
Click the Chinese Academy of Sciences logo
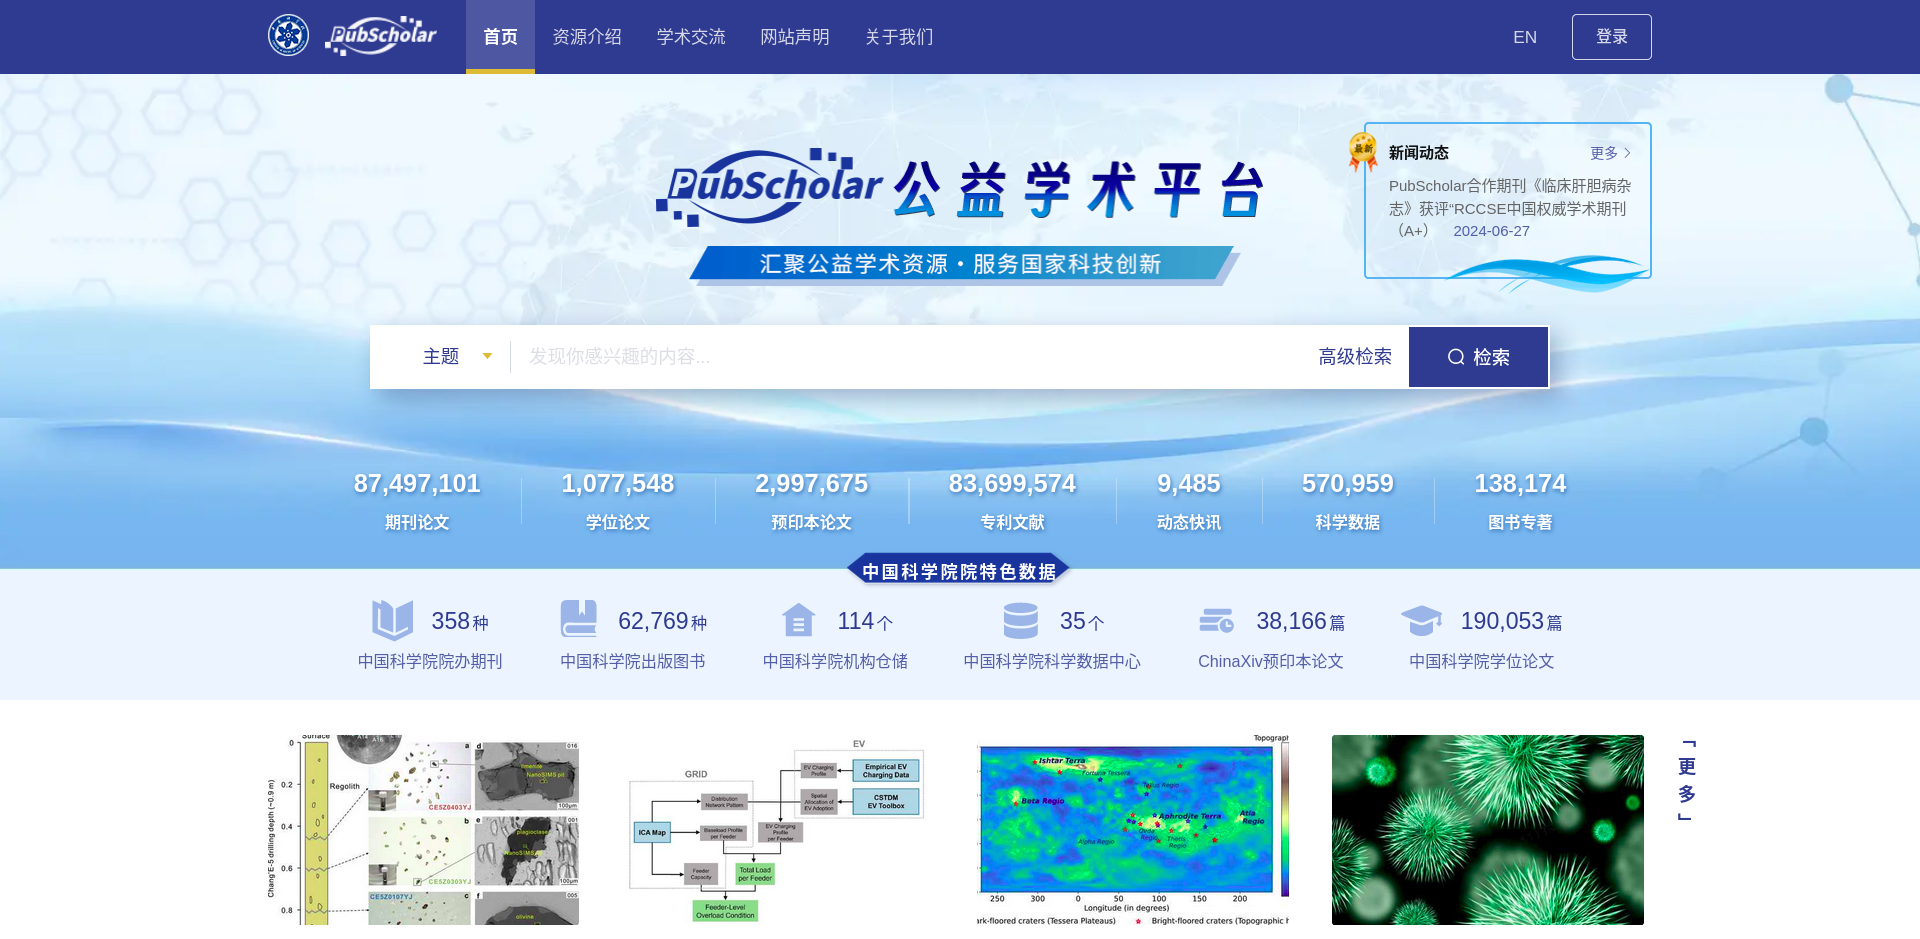click(x=288, y=35)
